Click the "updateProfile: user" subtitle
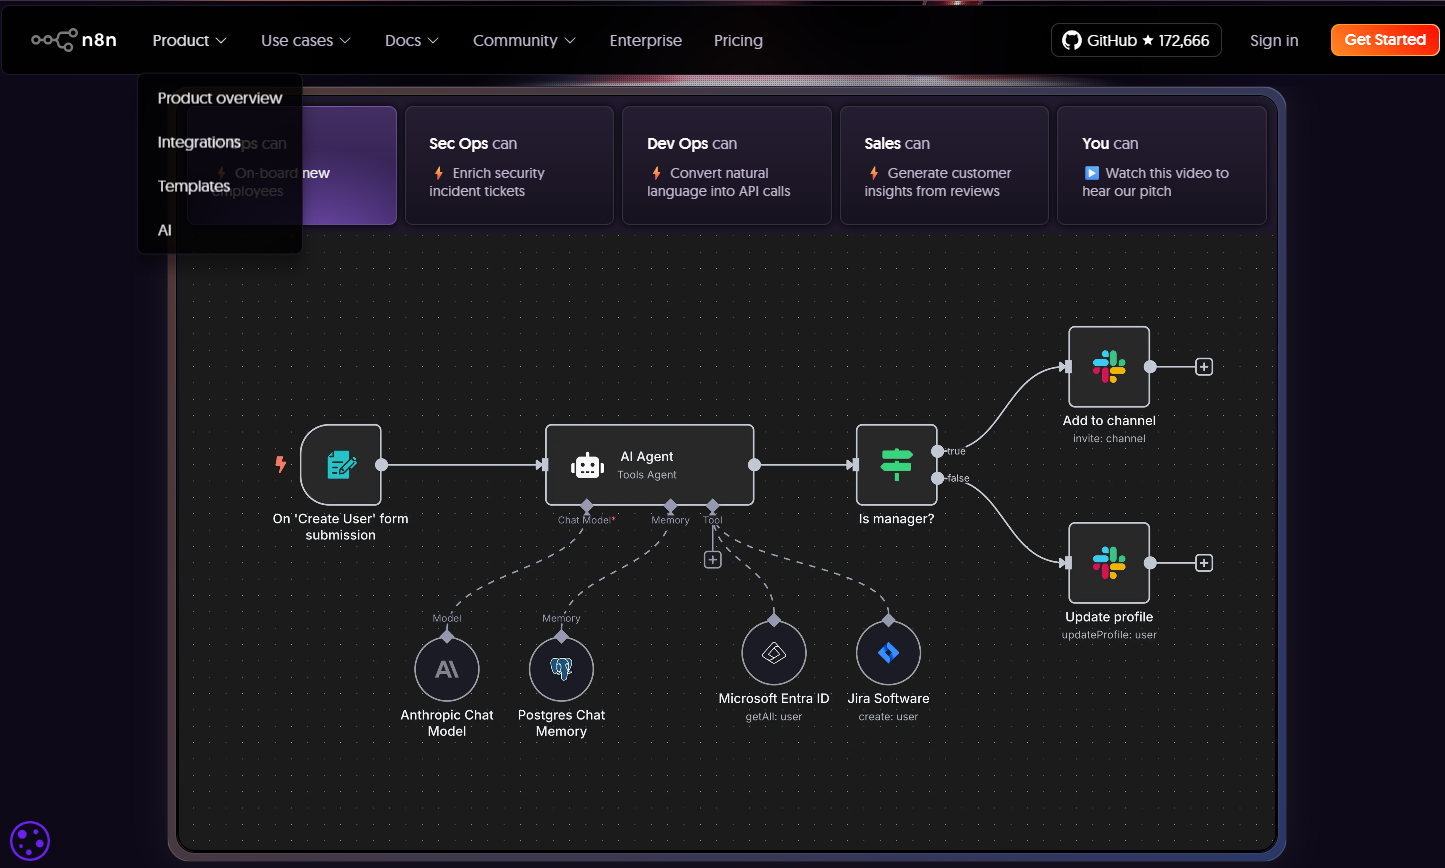Screen dimensions: 1445x868 (1109, 635)
